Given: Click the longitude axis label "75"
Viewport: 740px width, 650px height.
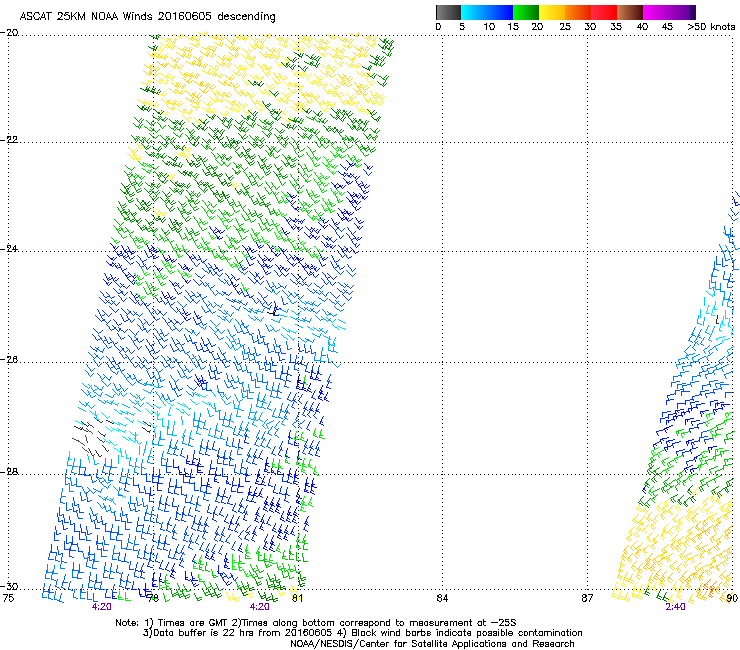Looking at the screenshot, I should (x=8, y=598).
